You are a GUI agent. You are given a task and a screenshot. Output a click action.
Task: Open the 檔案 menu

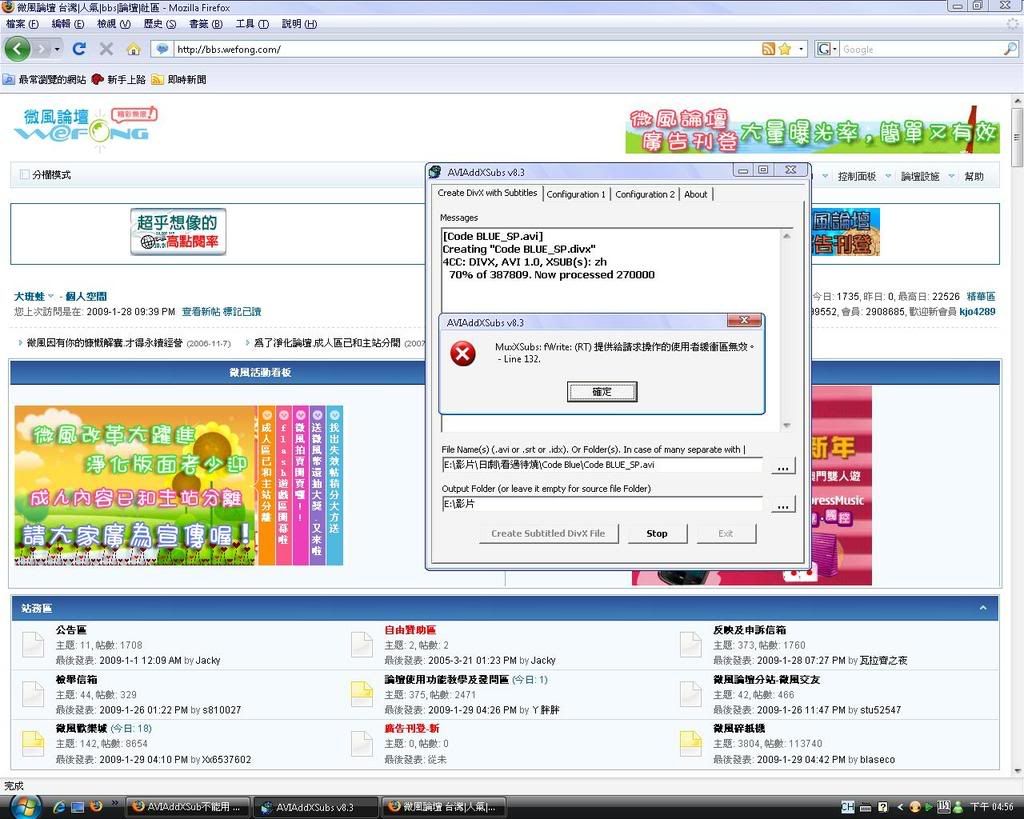(22, 24)
